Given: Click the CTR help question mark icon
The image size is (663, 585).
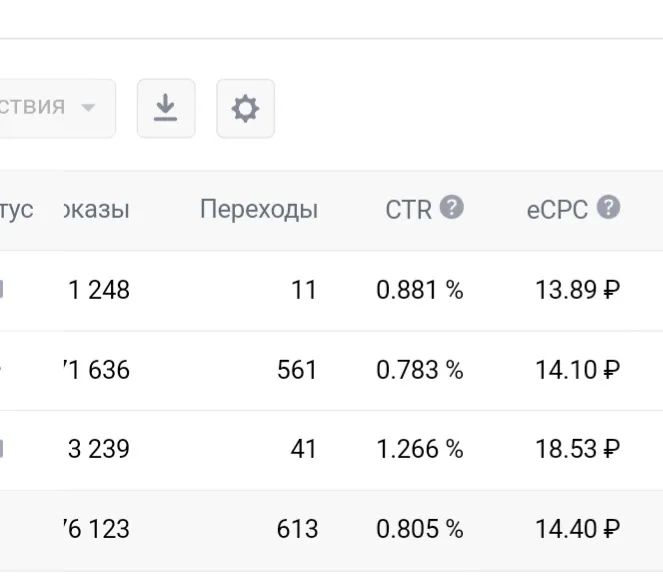Looking at the screenshot, I should click(x=452, y=207).
